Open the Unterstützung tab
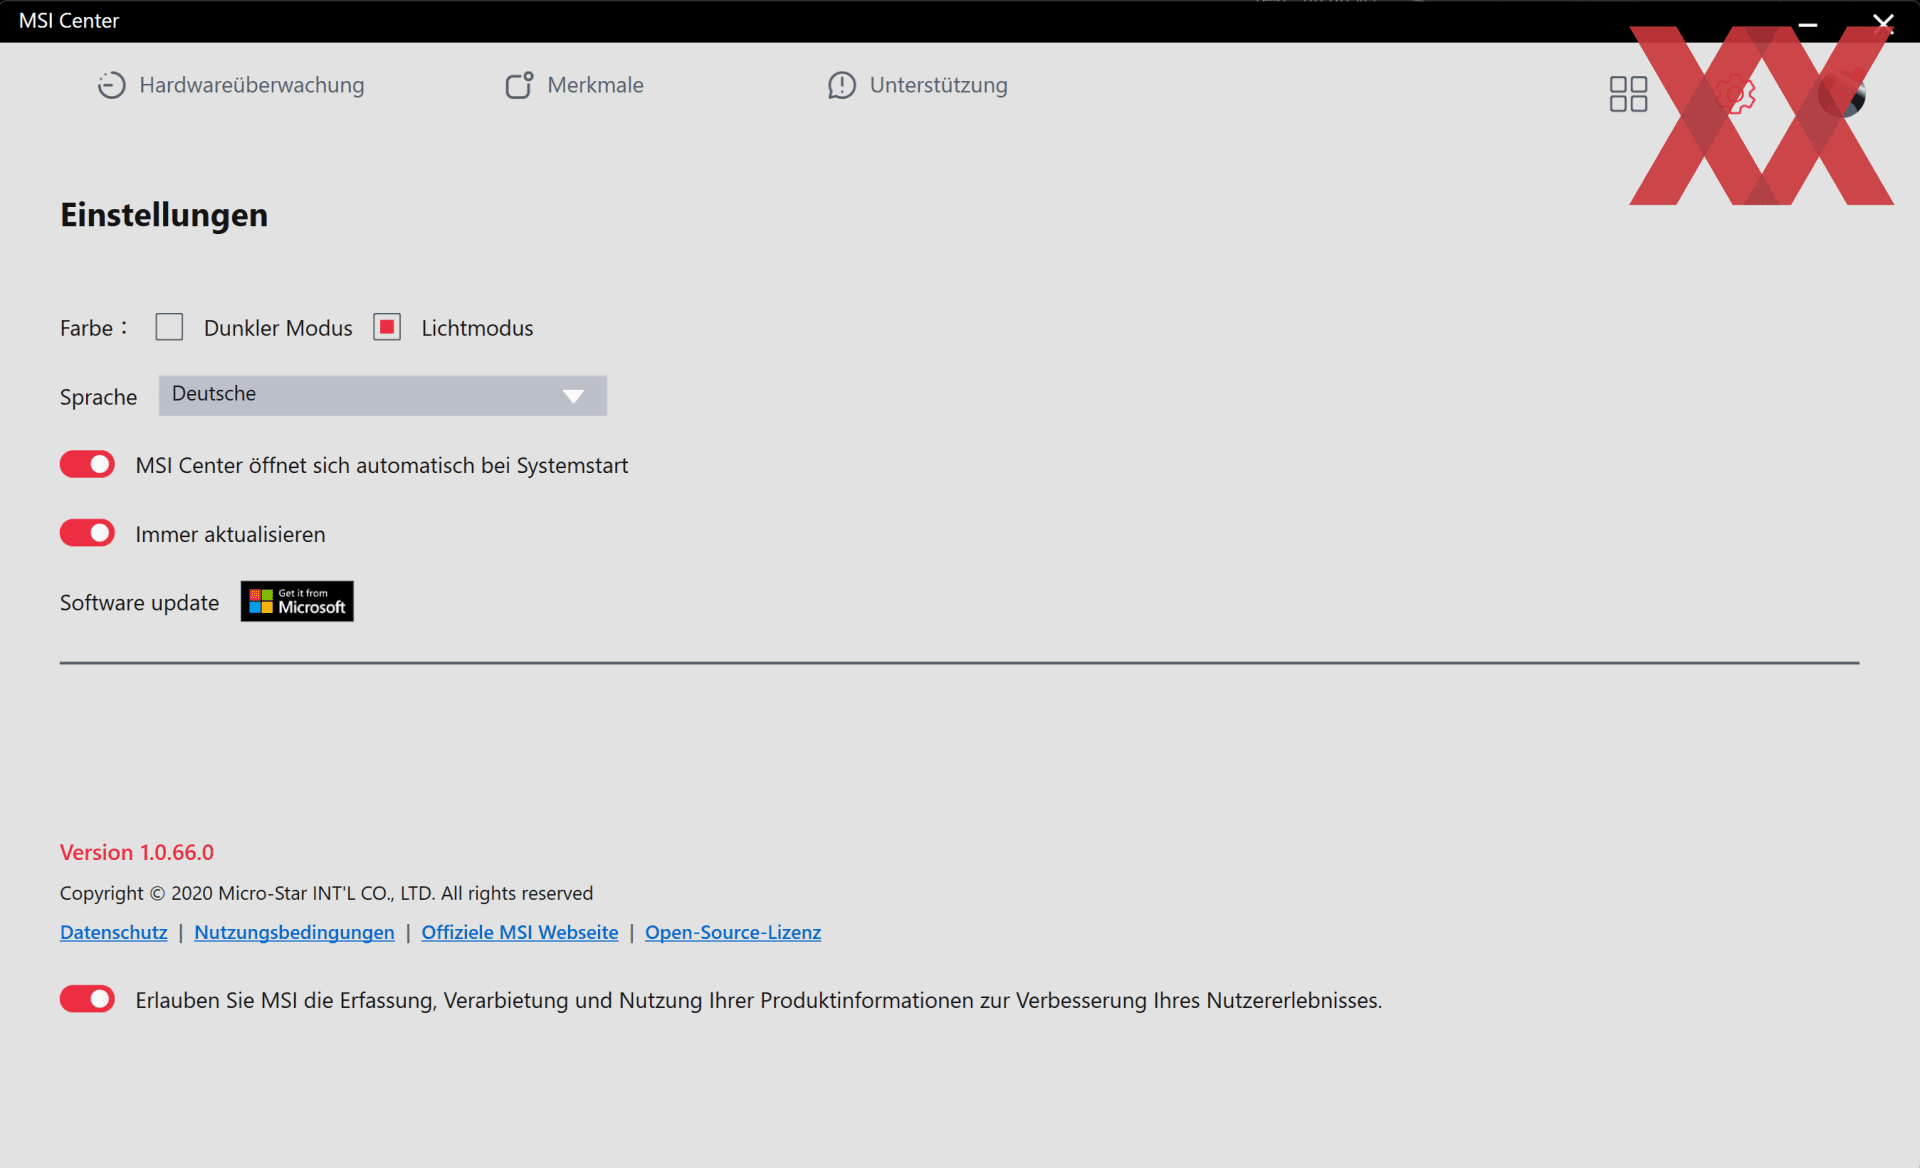Viewport: 1920px width, 1168px height. (917, 85)
